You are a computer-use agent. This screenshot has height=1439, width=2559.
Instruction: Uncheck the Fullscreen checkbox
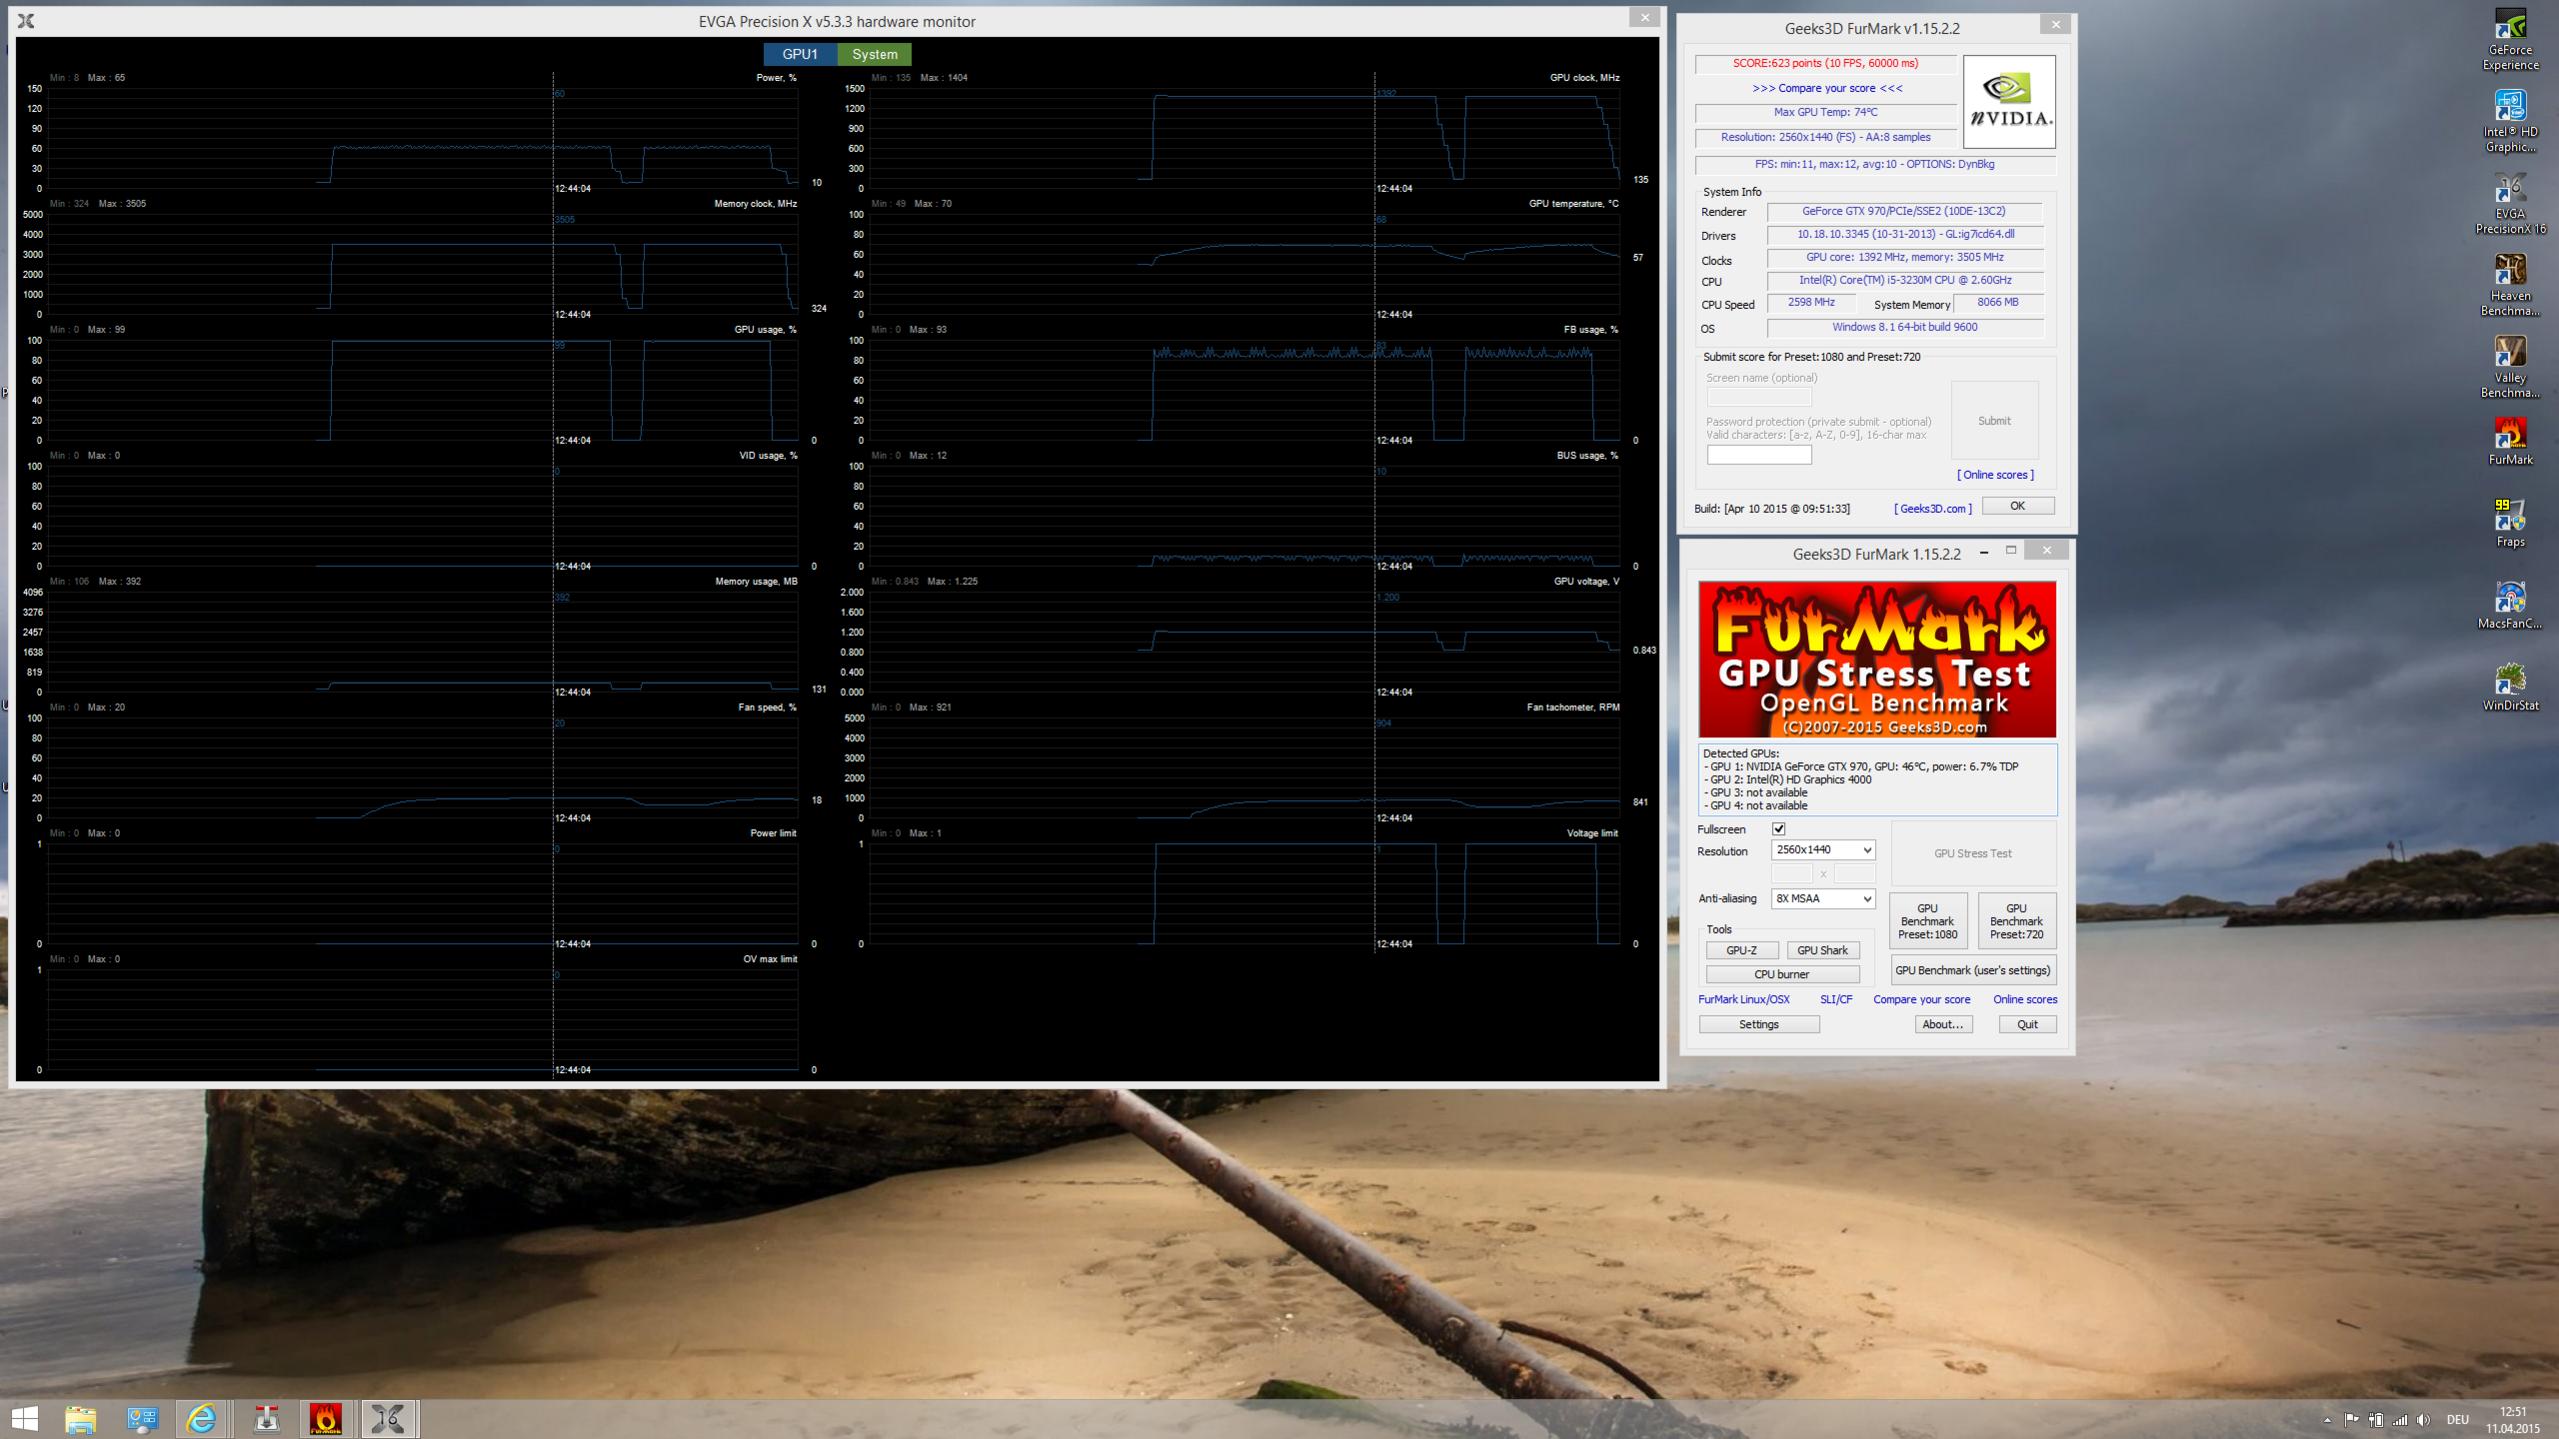point(1778,829)
